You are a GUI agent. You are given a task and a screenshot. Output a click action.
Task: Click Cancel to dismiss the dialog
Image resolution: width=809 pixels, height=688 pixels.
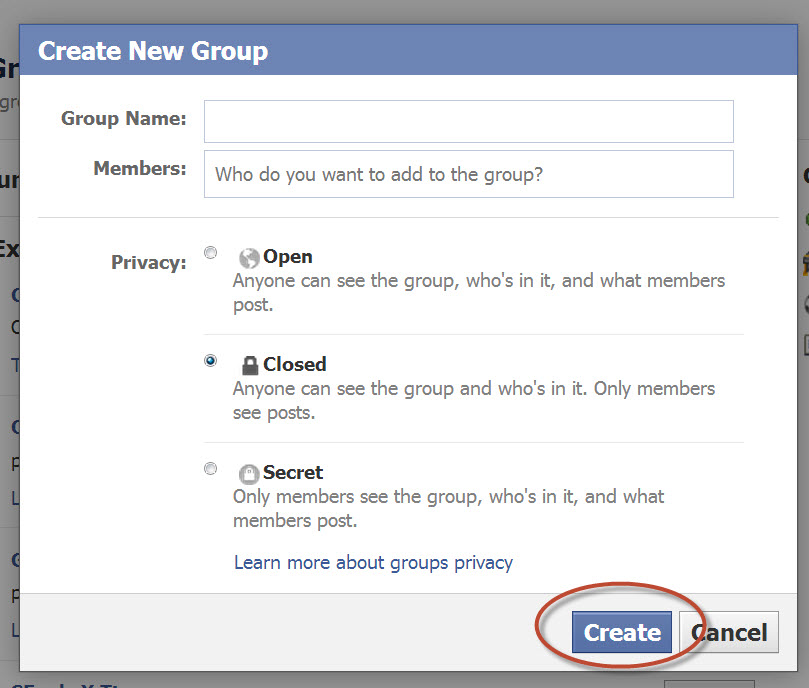(729, 632)
